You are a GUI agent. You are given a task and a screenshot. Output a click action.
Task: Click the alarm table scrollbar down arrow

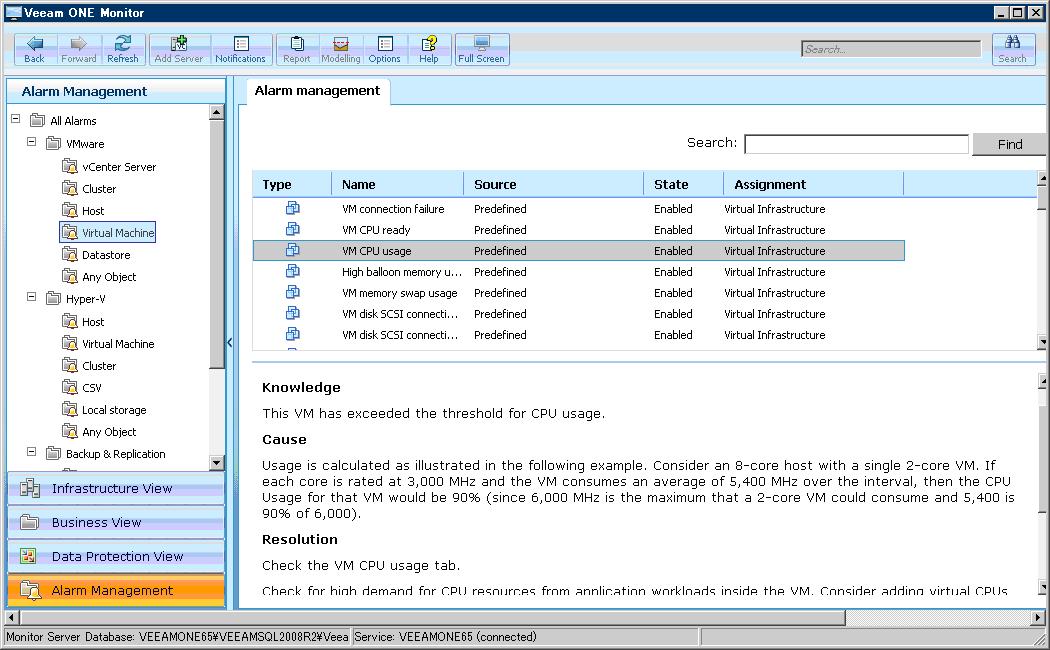point(1043,342)
